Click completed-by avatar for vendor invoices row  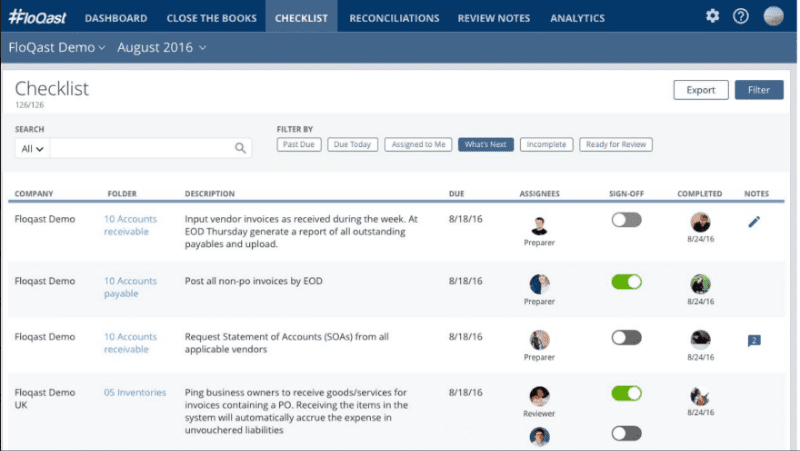(x=700, y=222)
